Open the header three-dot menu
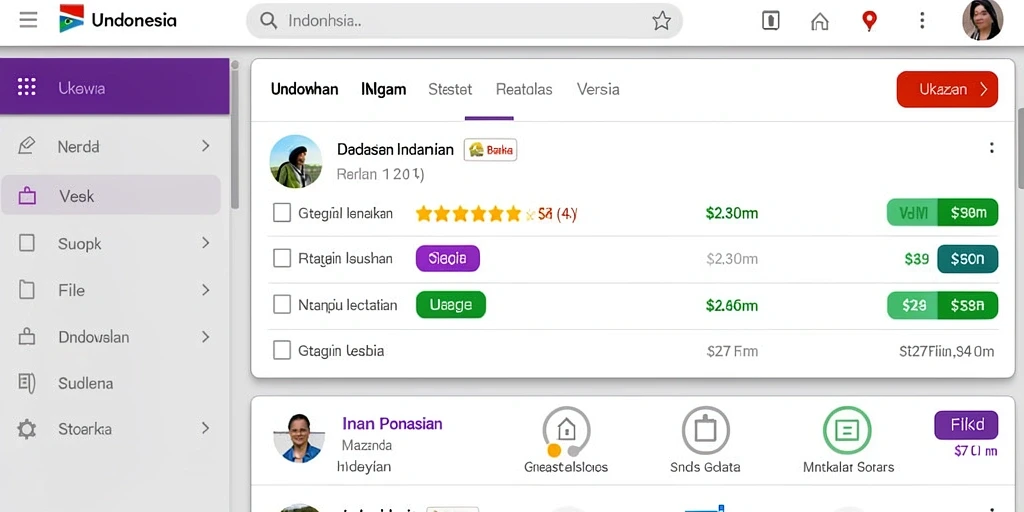This screenshot has height=512, width=1024. click(921, 20)
